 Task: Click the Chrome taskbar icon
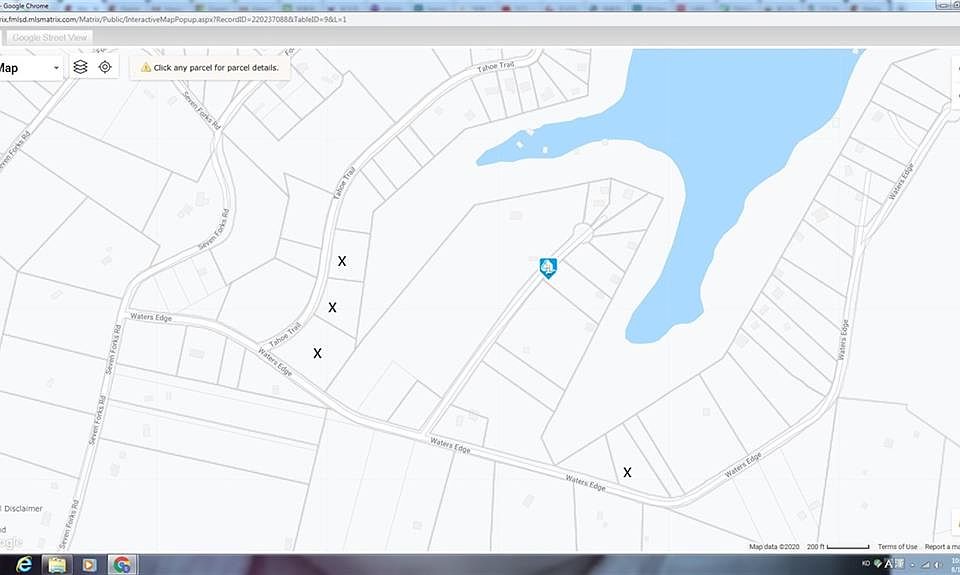[x=122, y=564]
